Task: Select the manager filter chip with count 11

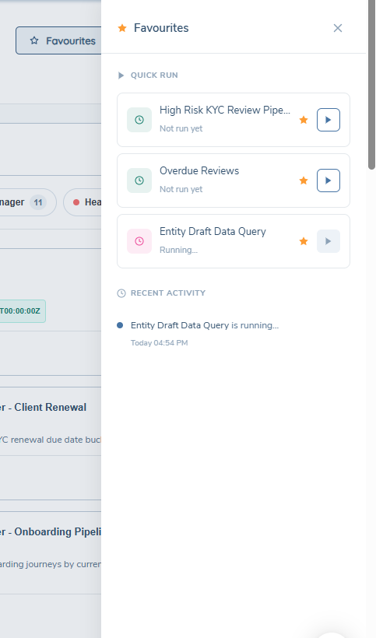Action: coord(27,202)
